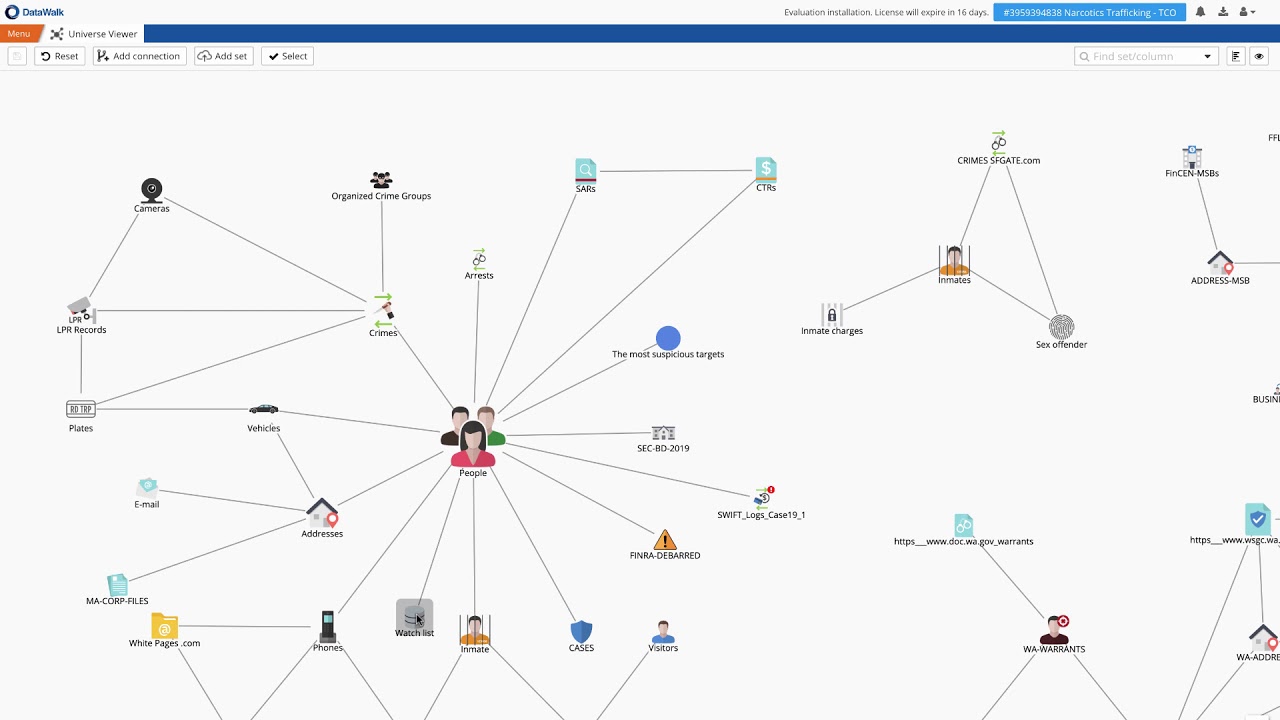
Task: Click the CASES shield node
Action: (581, 631)
